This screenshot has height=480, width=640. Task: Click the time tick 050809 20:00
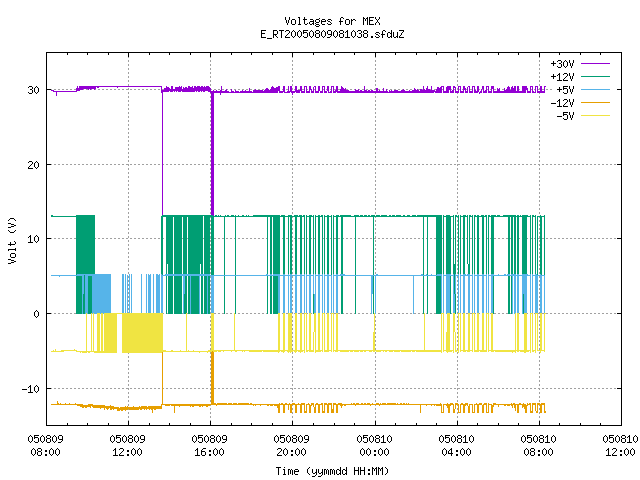pos(291,445)
